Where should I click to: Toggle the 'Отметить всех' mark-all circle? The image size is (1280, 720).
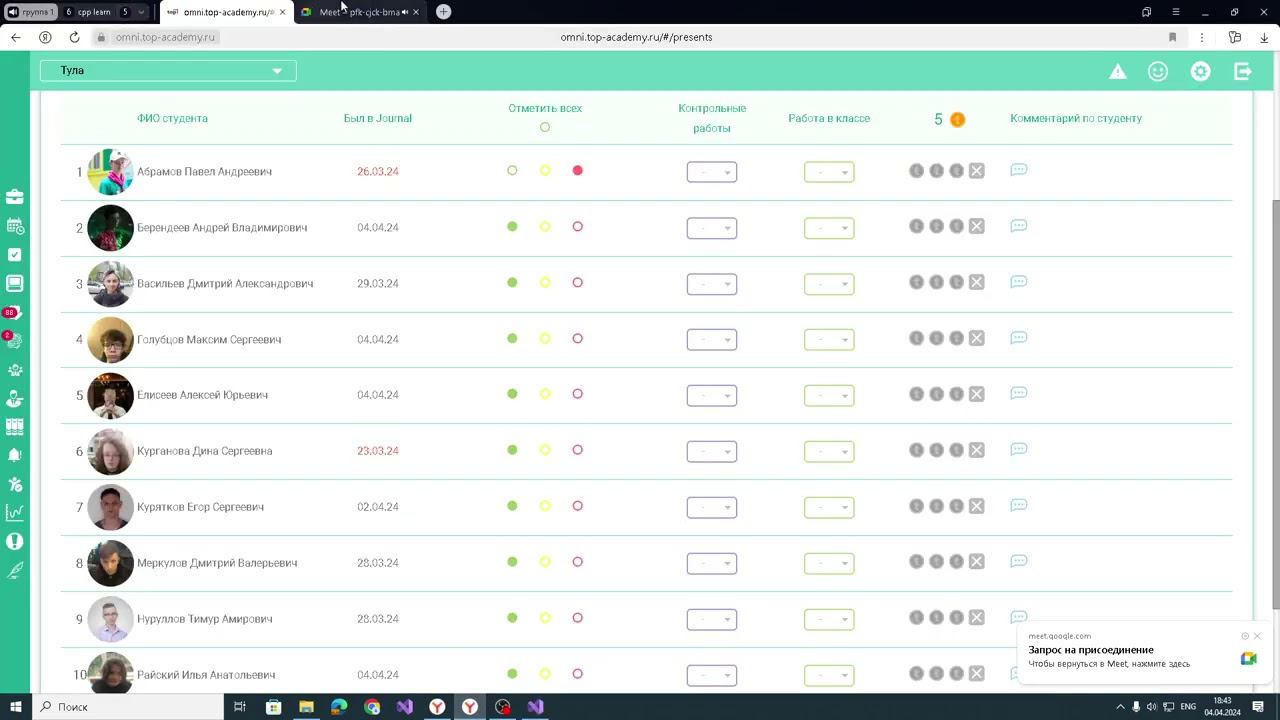coord(545,127)
